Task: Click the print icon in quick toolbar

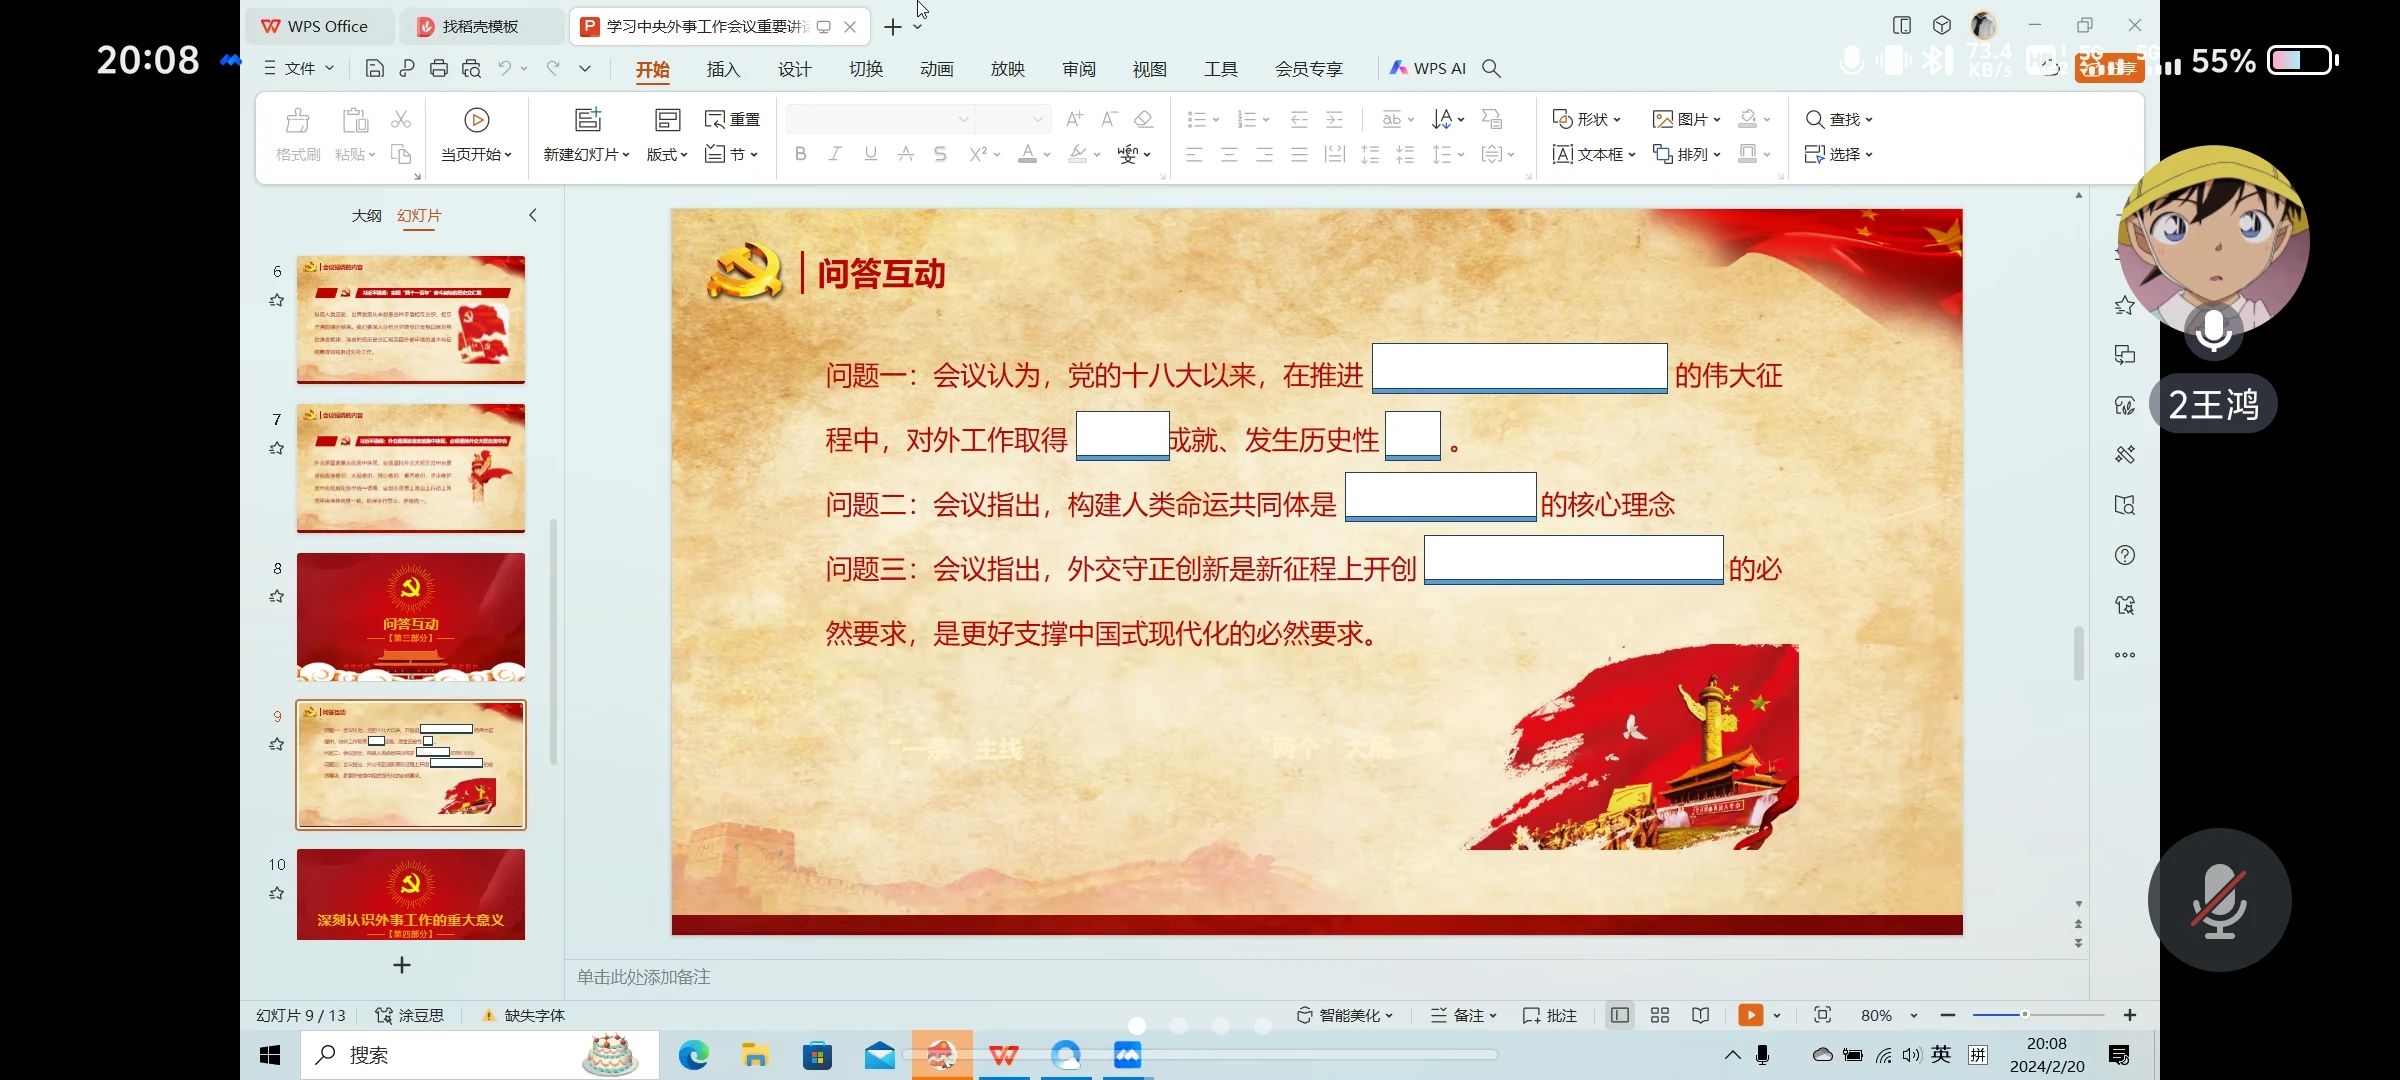Action: 438,68
